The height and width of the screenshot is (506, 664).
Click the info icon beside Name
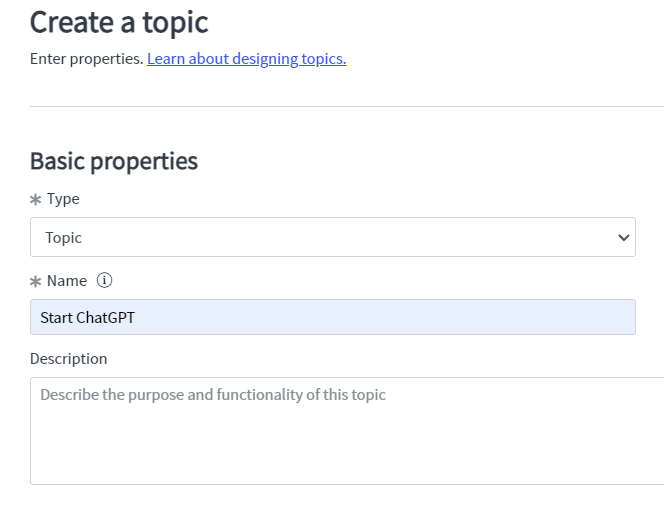[104, 280]
